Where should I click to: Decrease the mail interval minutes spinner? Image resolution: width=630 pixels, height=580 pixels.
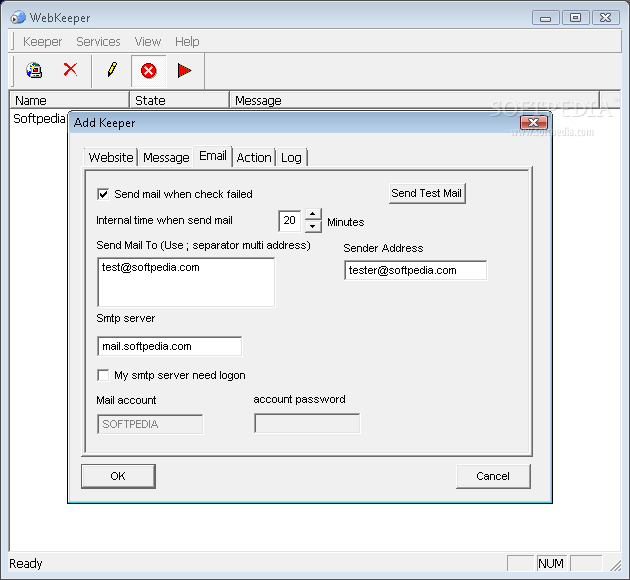[313, 227]
